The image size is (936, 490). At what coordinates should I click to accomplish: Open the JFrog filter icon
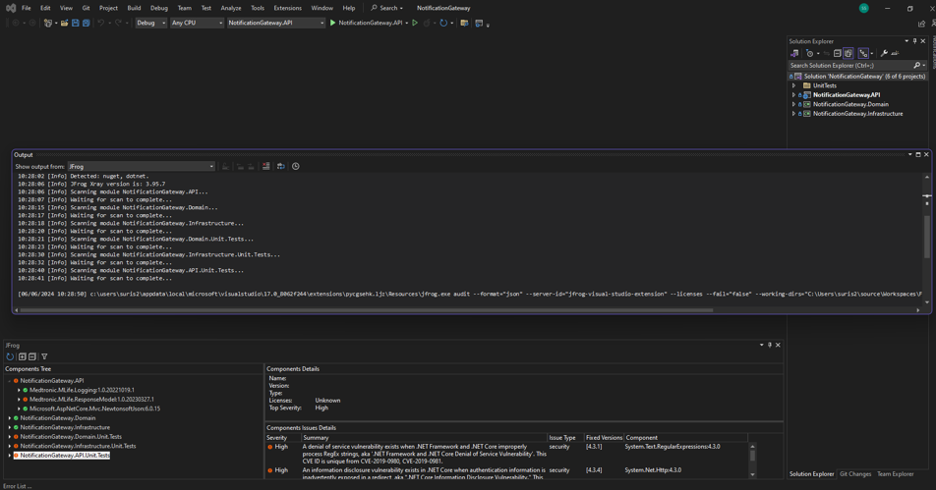pyautogui.click(x=44, y=356)
